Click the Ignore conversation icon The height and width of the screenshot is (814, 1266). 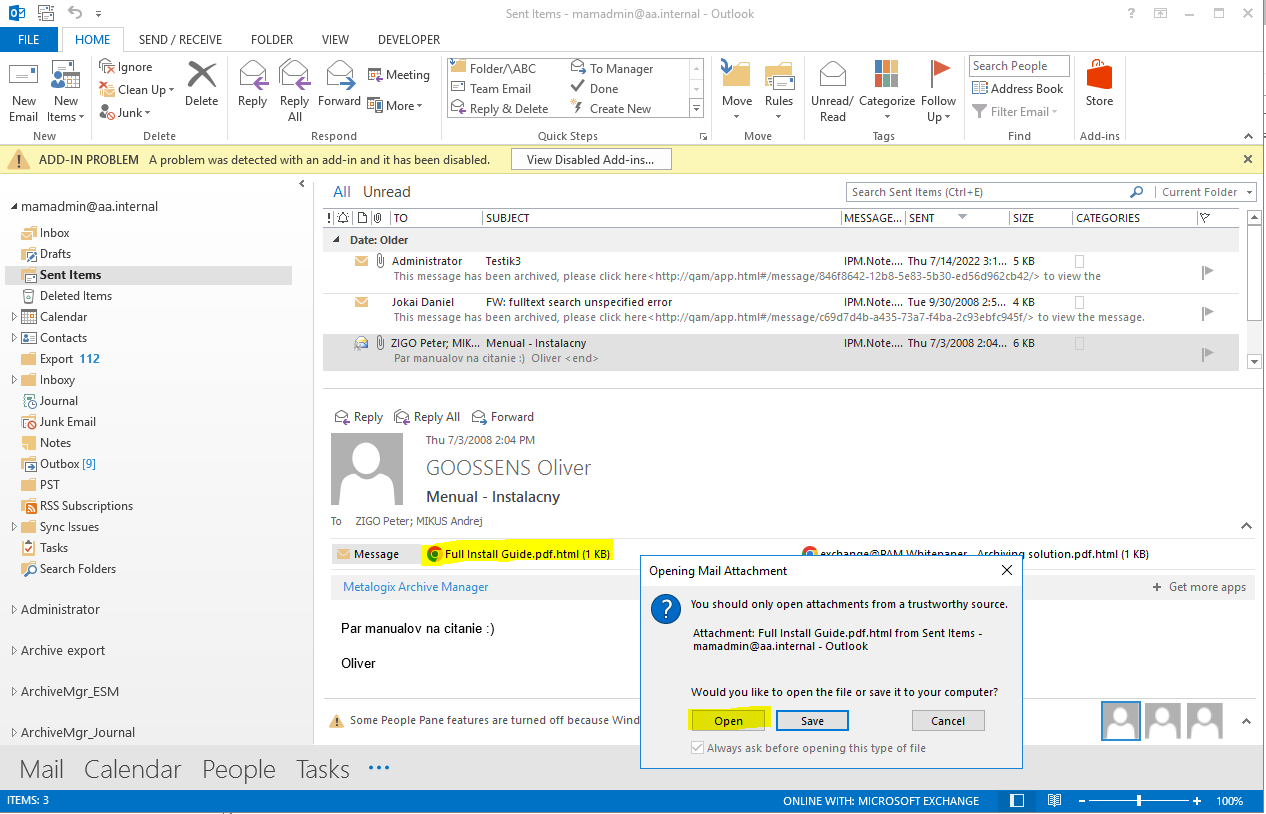[x=109, y=67]
